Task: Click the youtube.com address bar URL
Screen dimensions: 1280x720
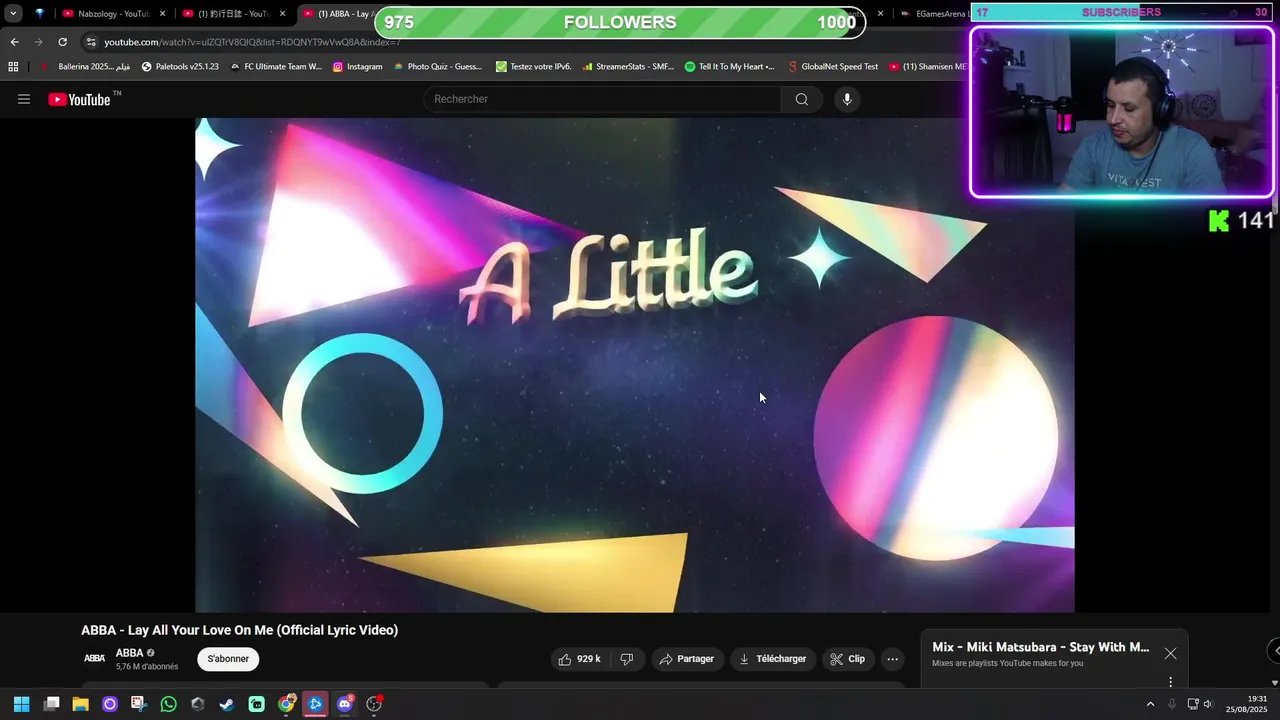Action: [x=252, y=42]
